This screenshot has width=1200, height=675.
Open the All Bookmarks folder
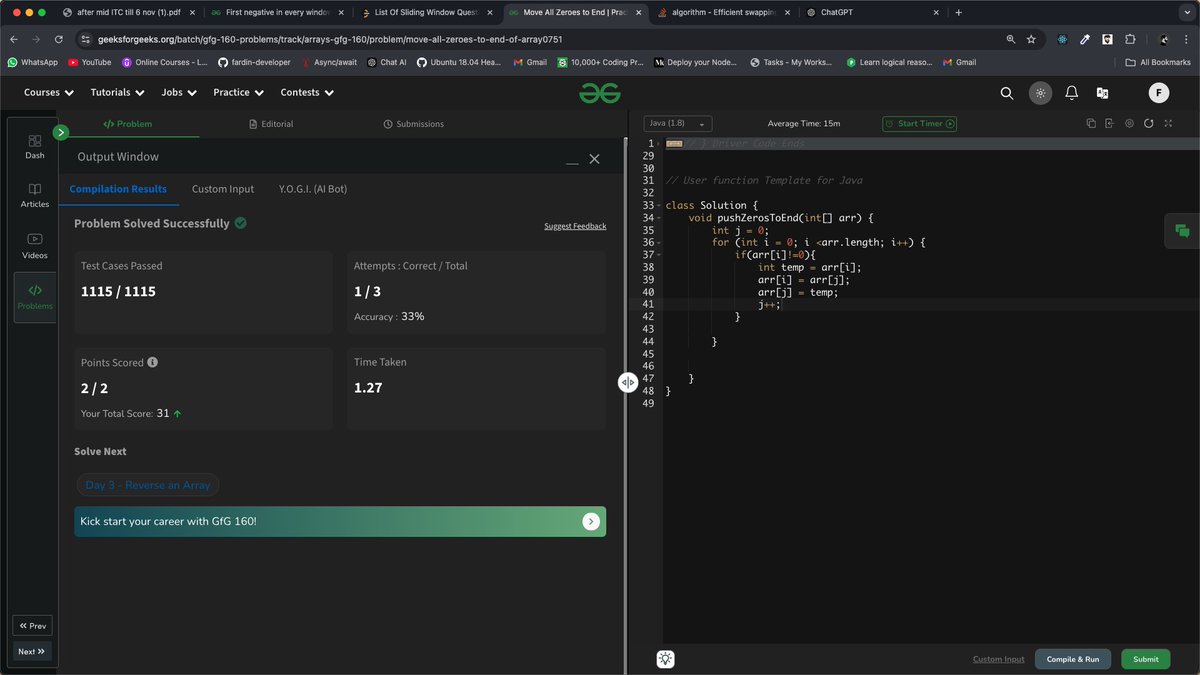coord(1158,62)
